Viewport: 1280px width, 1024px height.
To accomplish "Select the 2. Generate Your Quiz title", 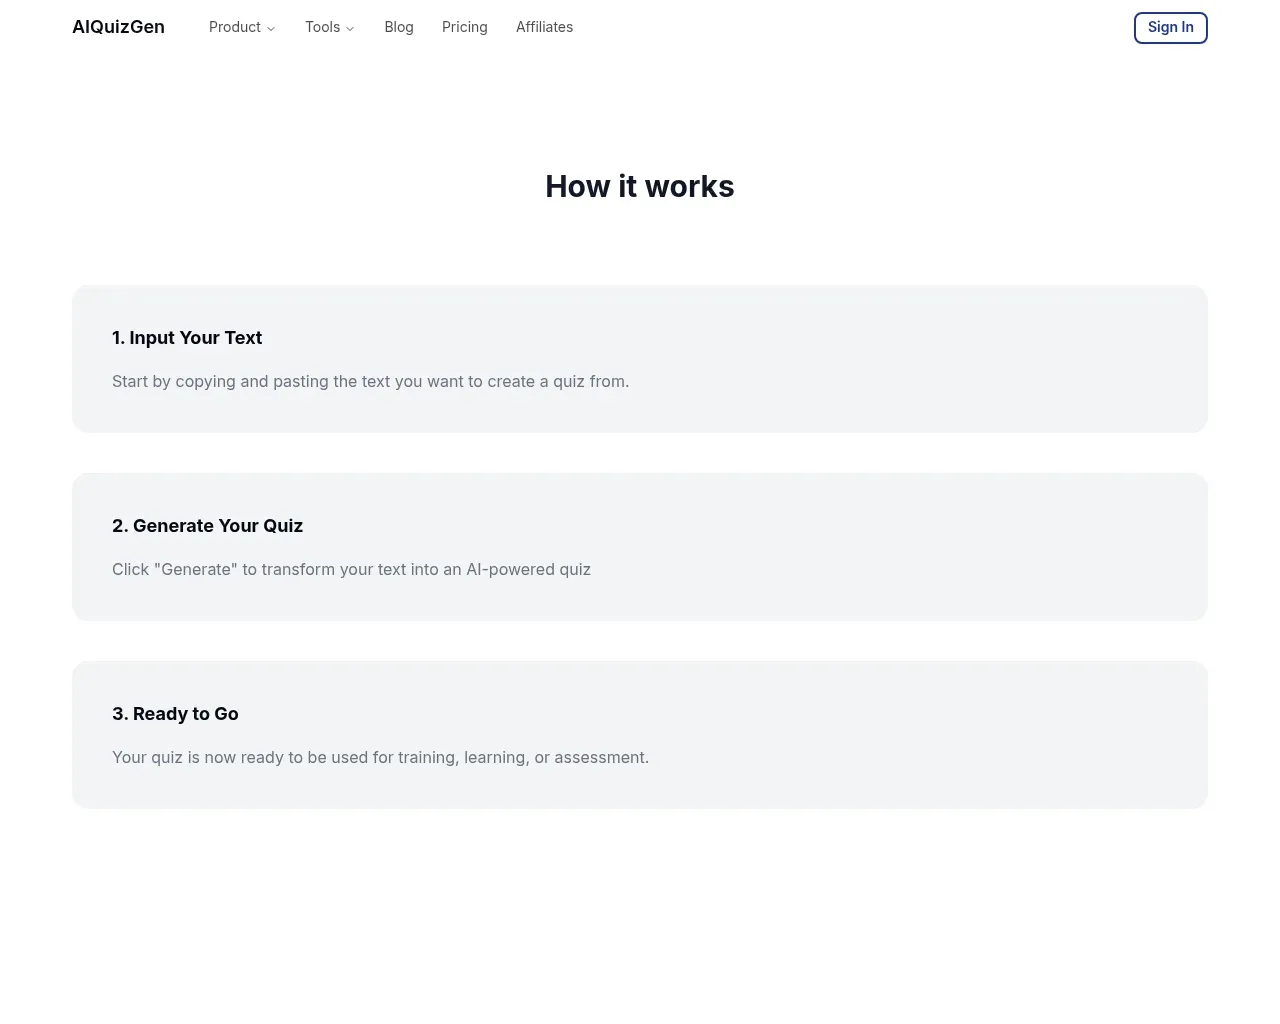I will [x=207, y=526].
